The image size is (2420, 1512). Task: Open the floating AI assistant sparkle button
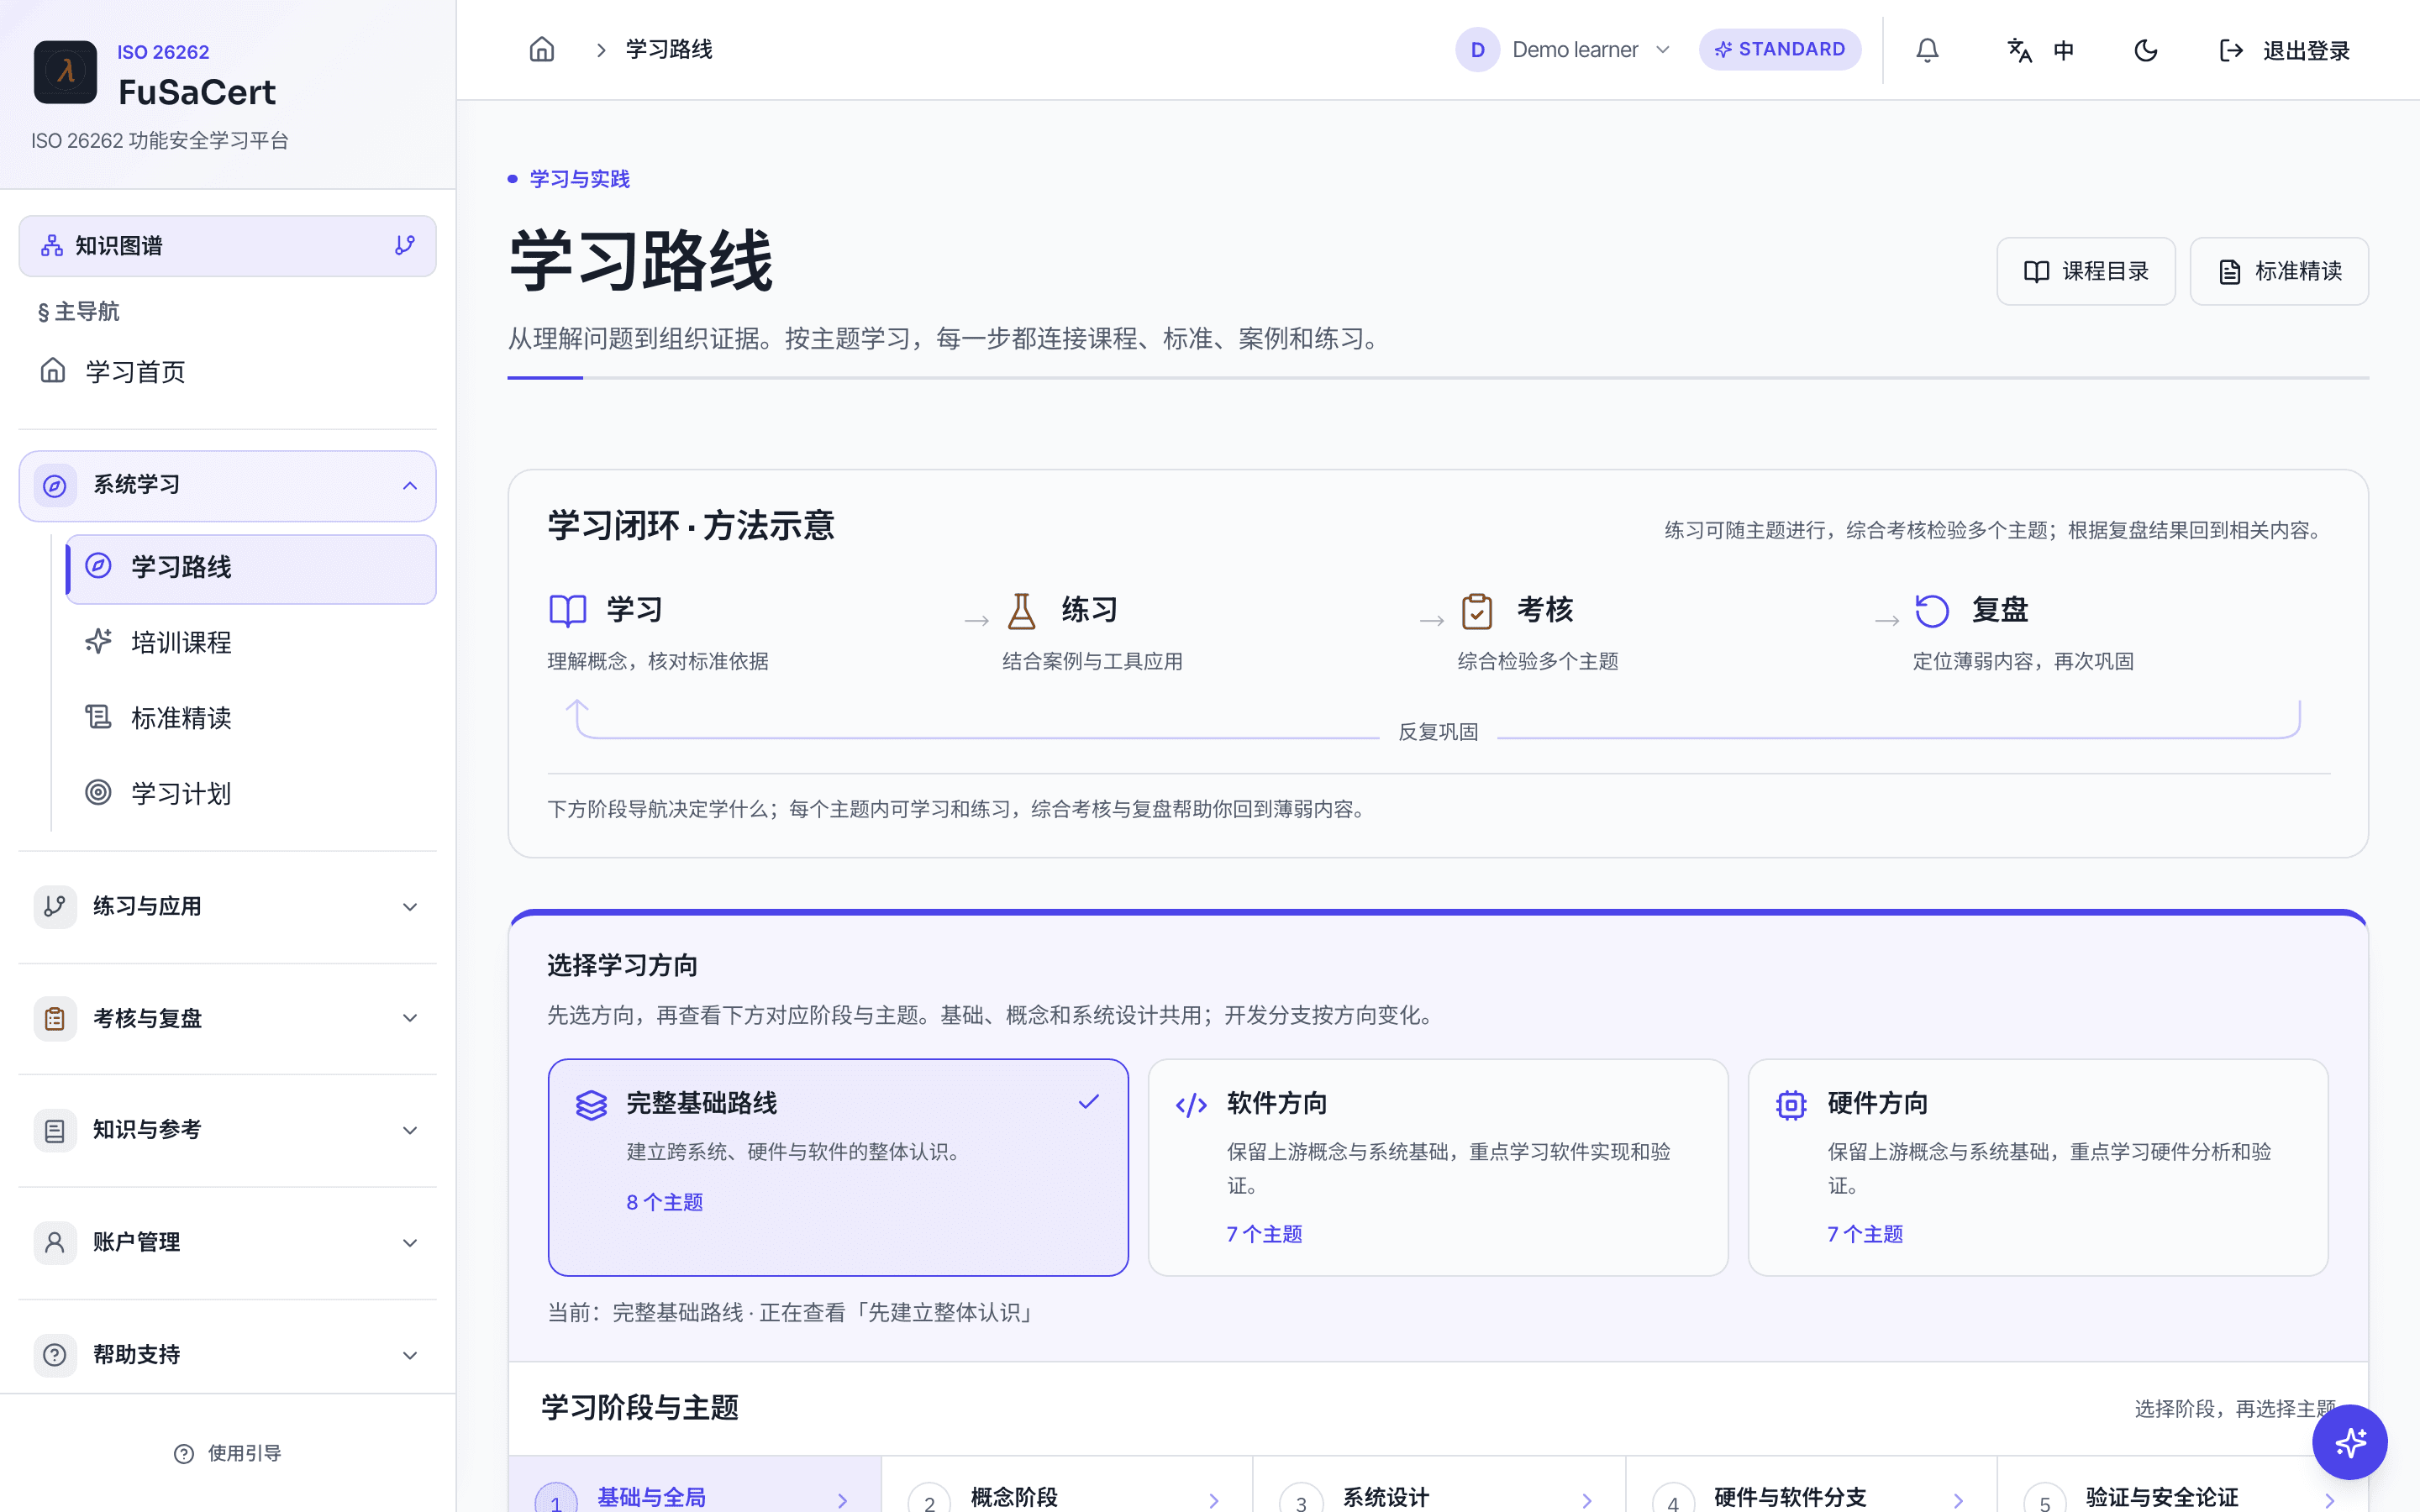point(2349,1442)
